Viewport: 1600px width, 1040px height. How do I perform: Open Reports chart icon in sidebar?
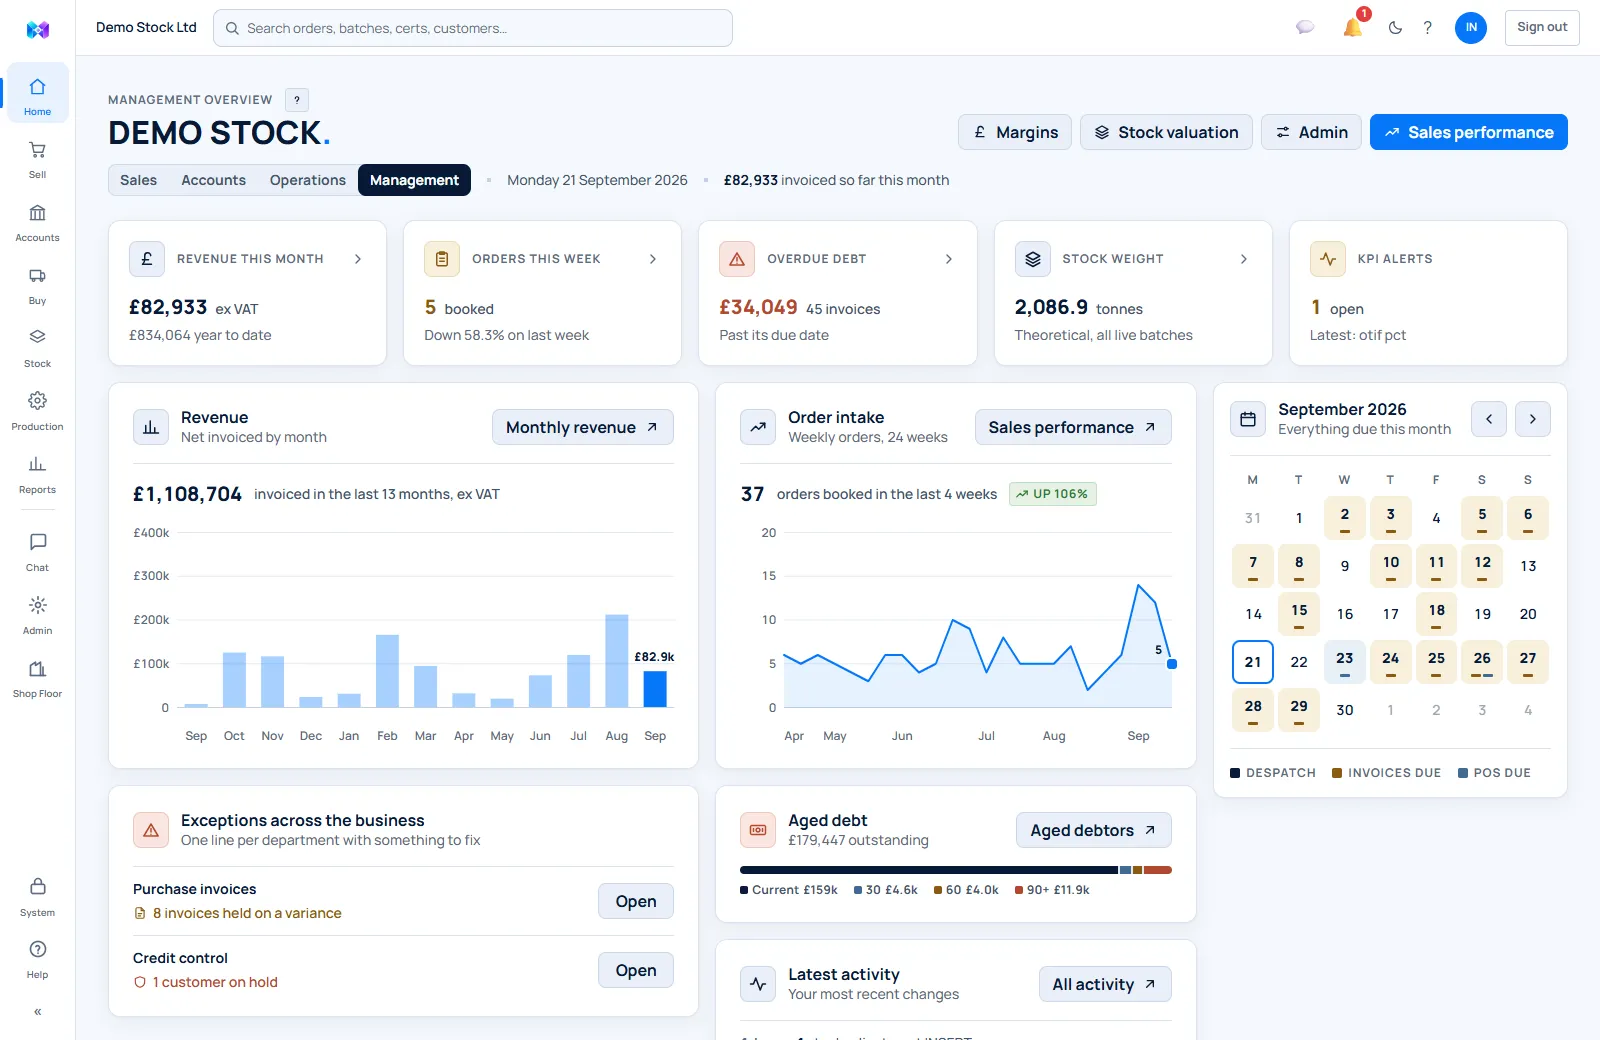pos(37,464)
